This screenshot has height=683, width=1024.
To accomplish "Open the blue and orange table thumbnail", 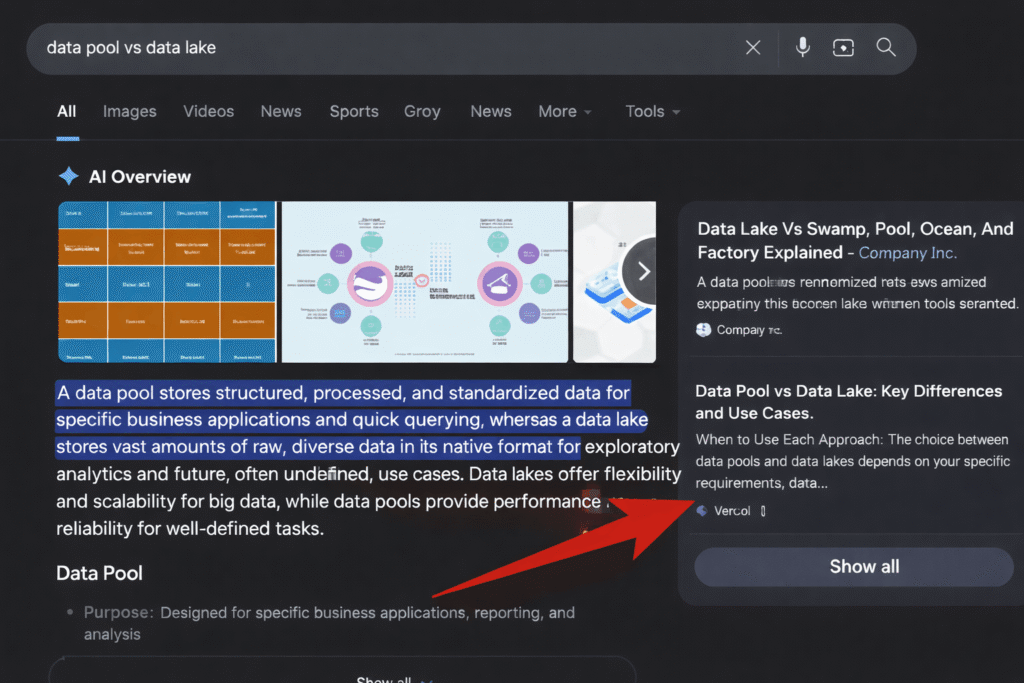I will (x=166, y=282).
